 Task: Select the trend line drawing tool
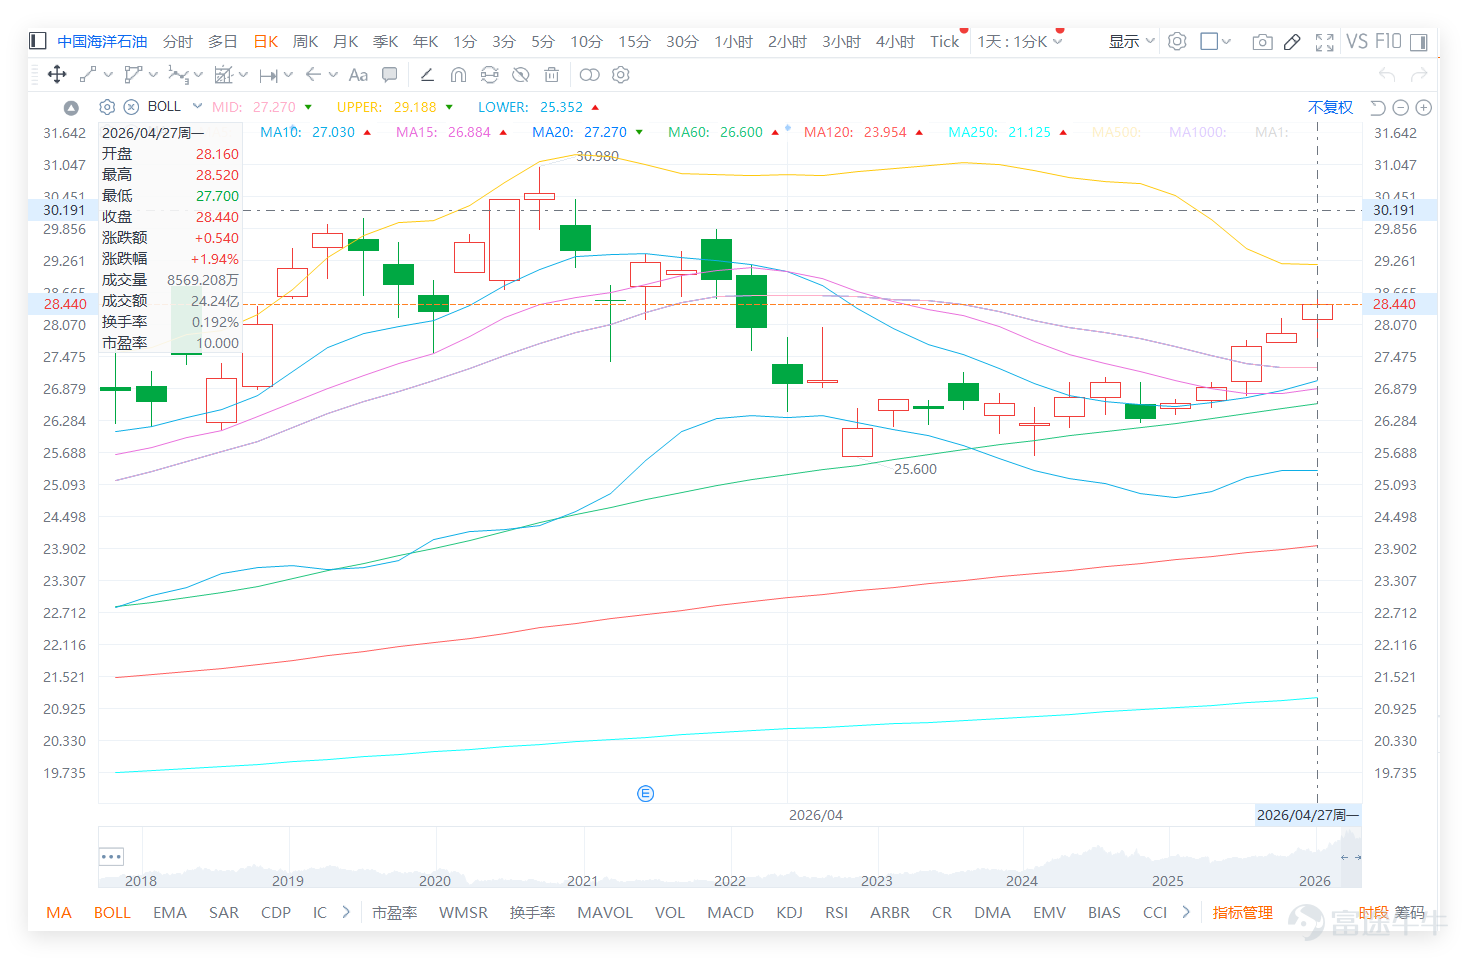click(88, 74)
